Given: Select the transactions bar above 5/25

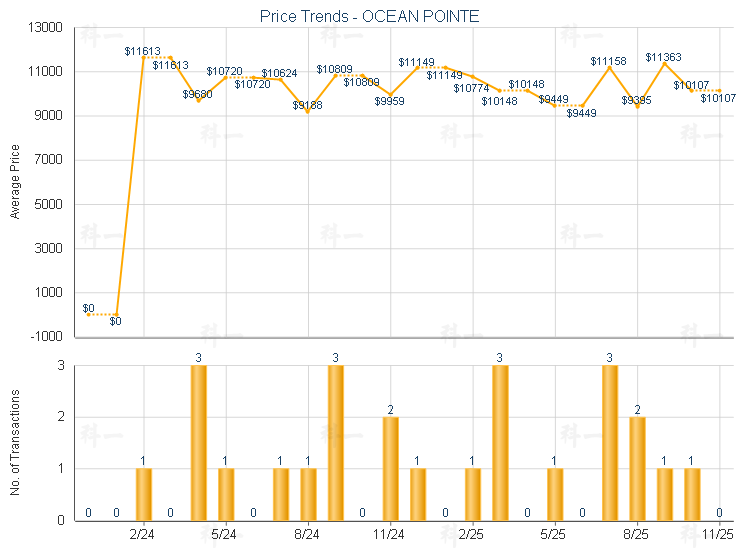Looking at the screenshot, I should point(555,493).
